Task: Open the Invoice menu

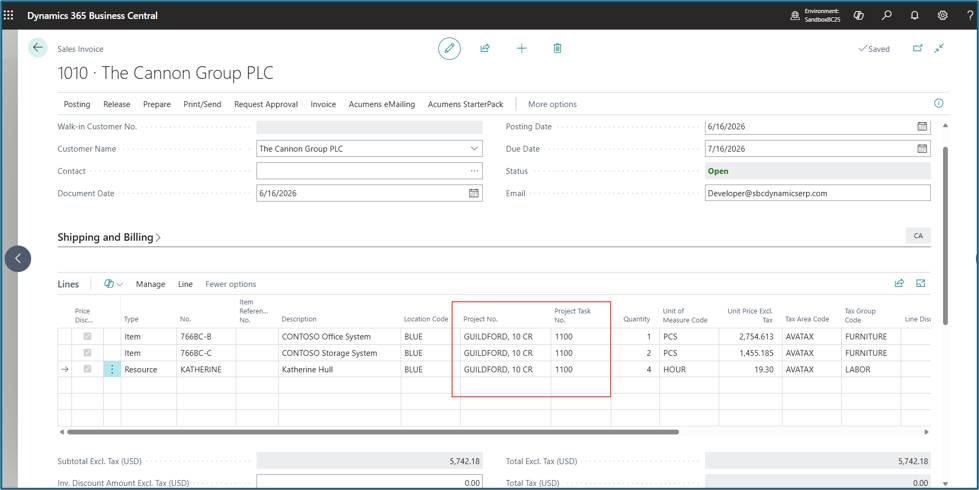Action: [323, 104]
